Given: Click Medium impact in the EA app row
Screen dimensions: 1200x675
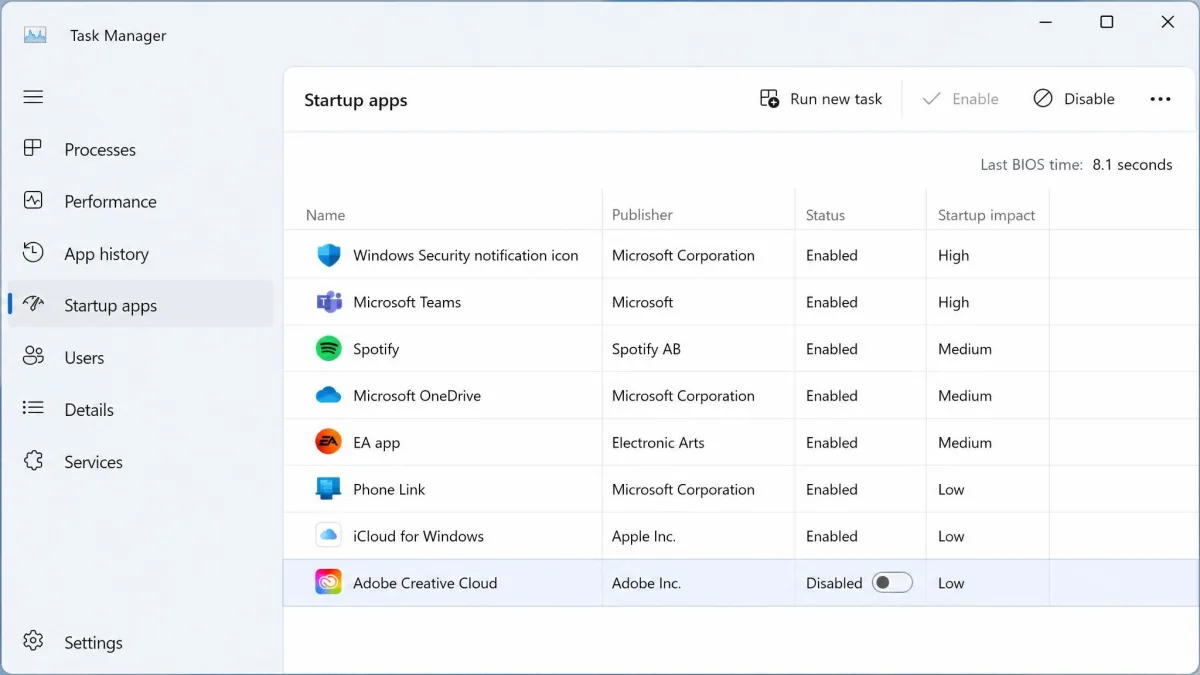Looking at the screenshot, I should pos(965,443).
